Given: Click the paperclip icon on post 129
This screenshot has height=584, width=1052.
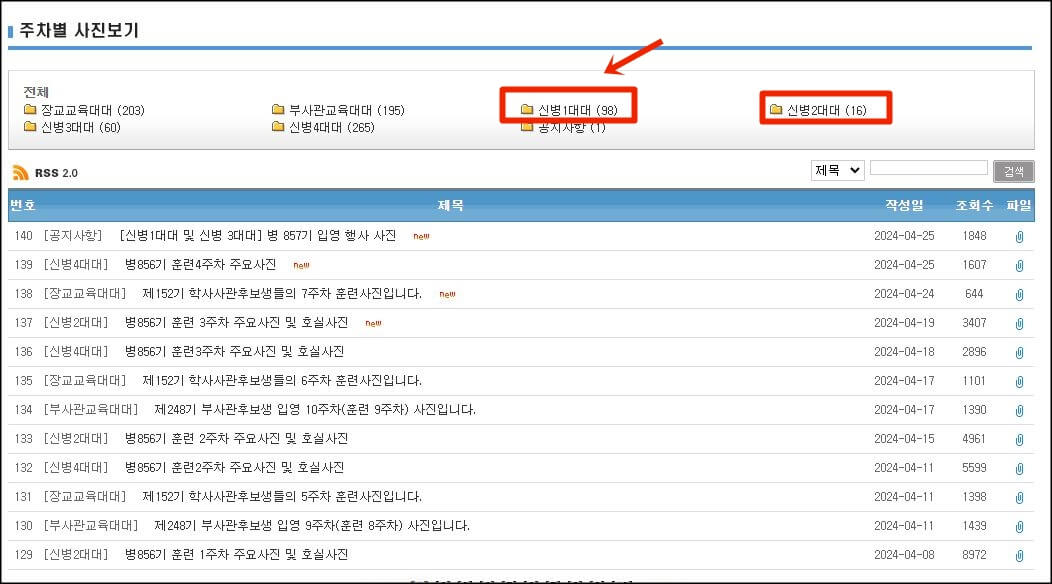Looking at the screenshot, I should pos(1021,554).
